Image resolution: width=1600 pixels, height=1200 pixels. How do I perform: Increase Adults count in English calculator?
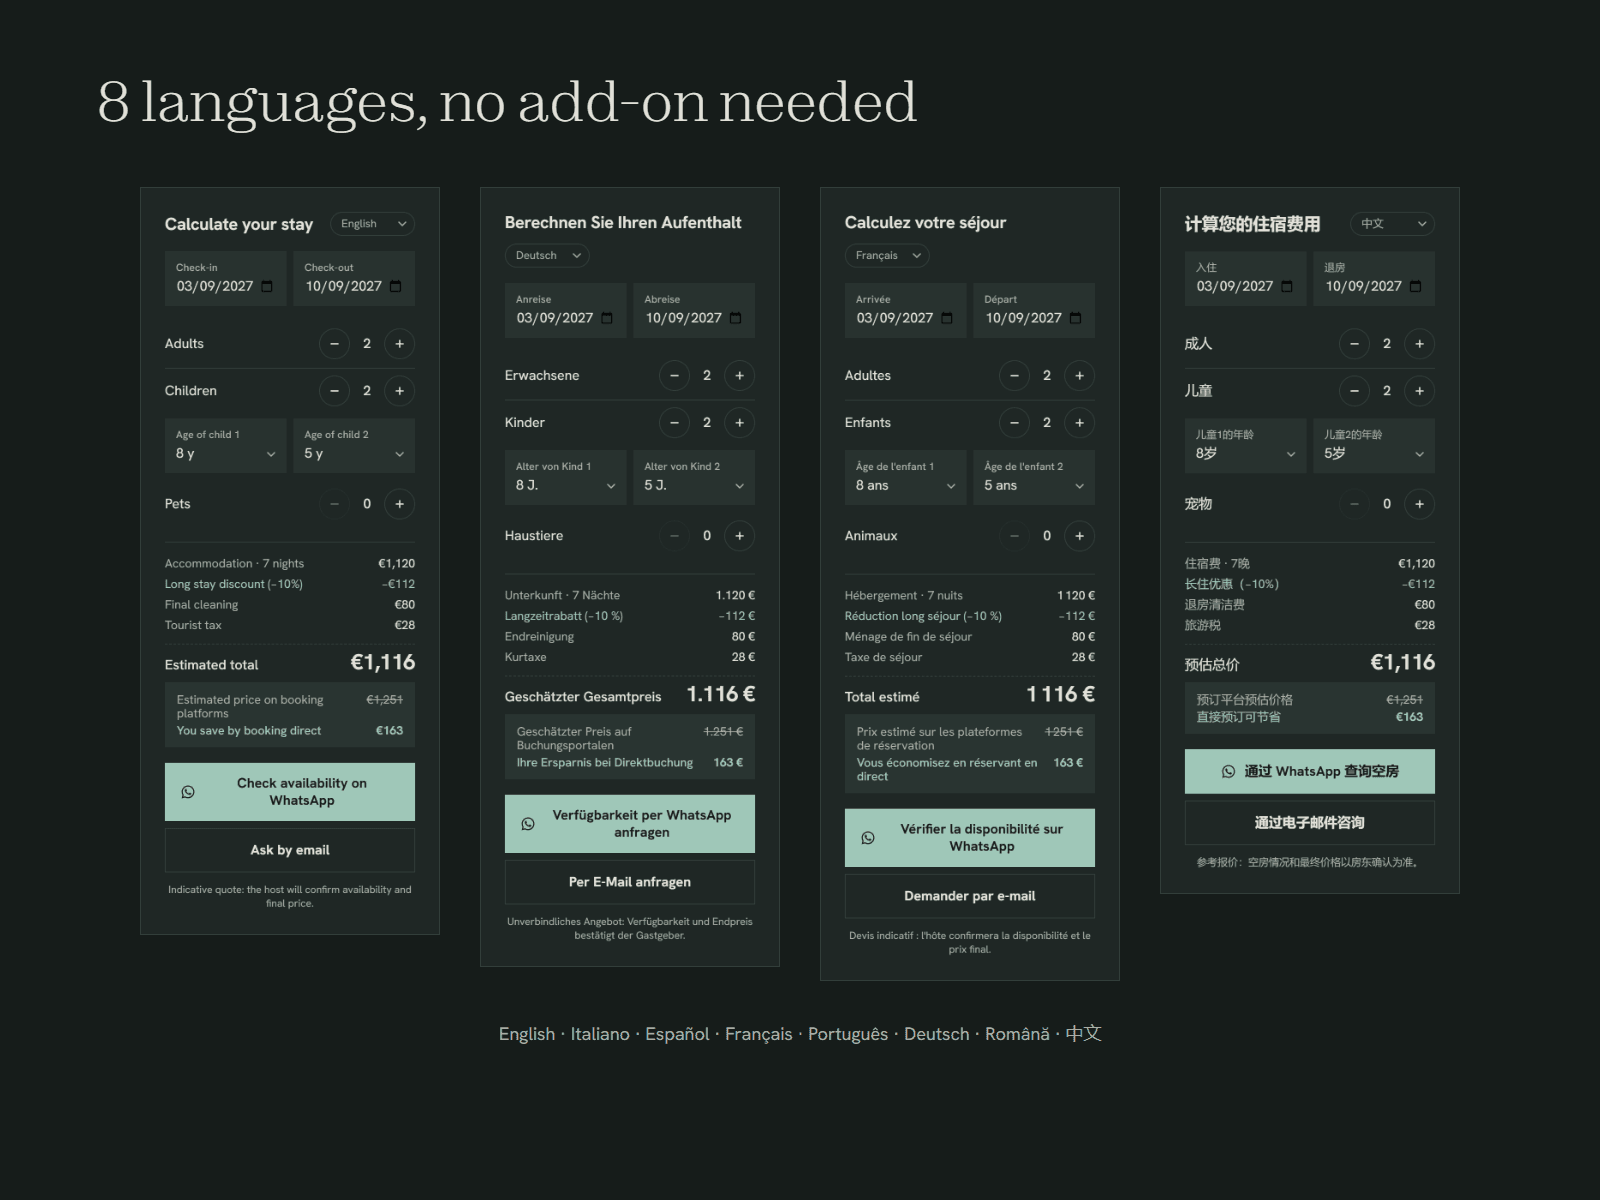point(399,344)
